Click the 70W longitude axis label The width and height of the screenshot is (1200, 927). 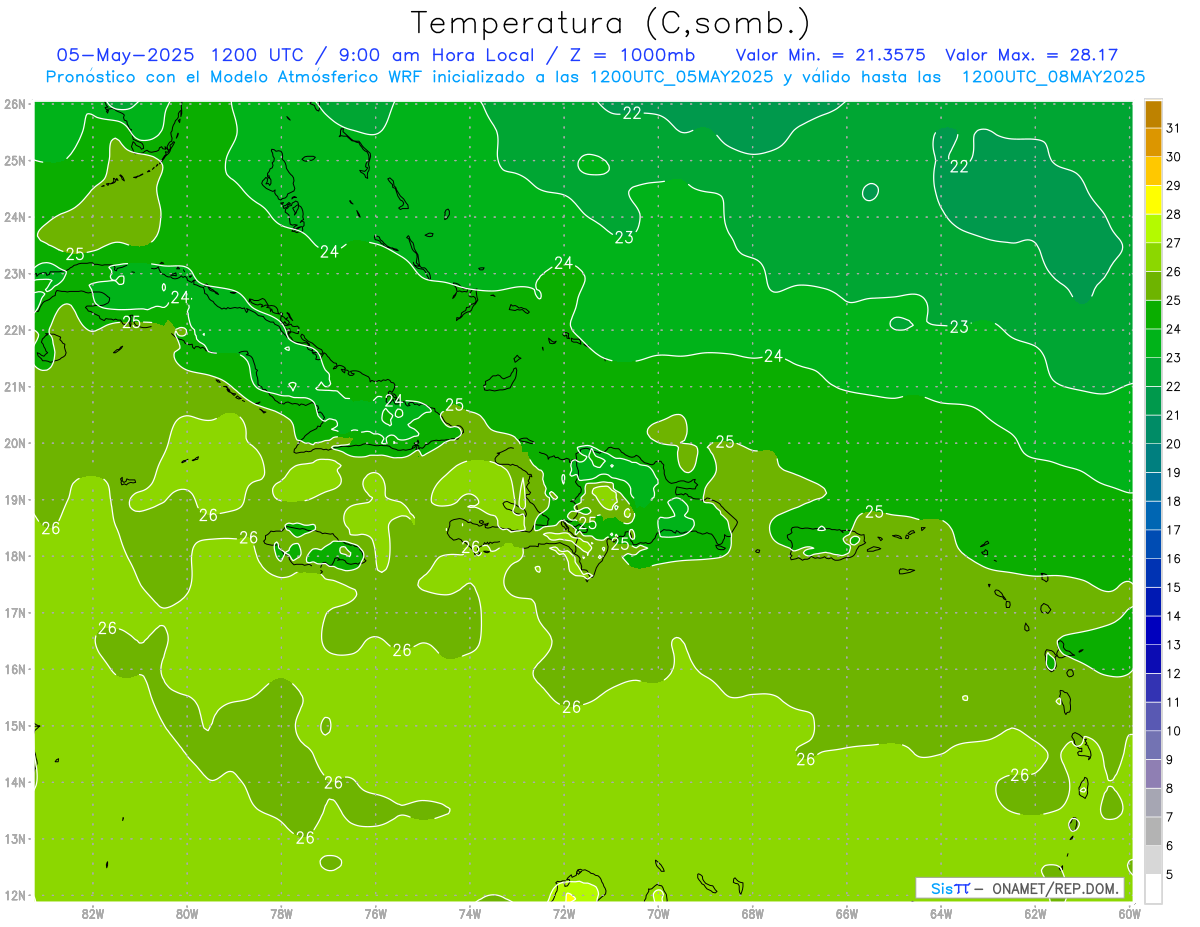tap(658, 913)
